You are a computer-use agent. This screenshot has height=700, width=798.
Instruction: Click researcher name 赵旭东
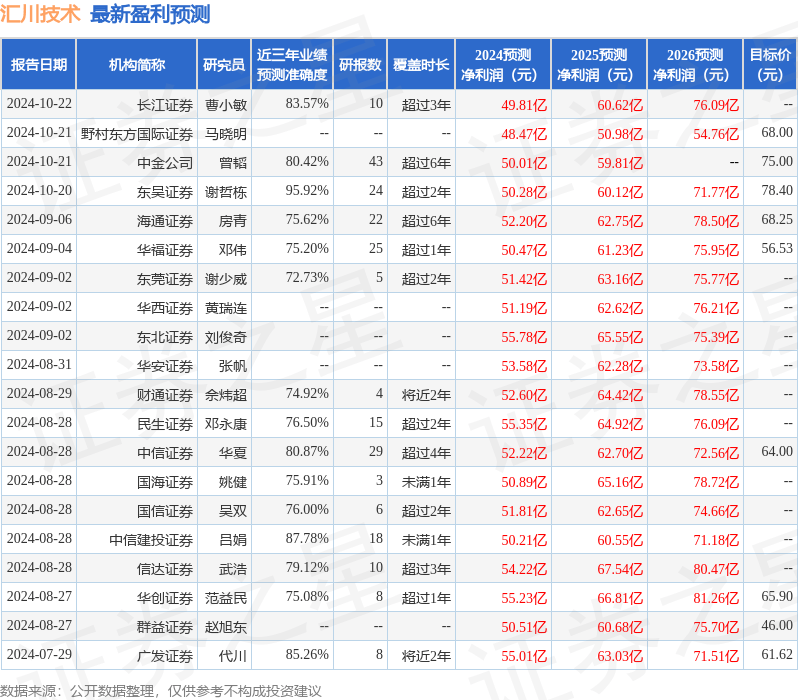pyautogui.click(x=226, y=627)
